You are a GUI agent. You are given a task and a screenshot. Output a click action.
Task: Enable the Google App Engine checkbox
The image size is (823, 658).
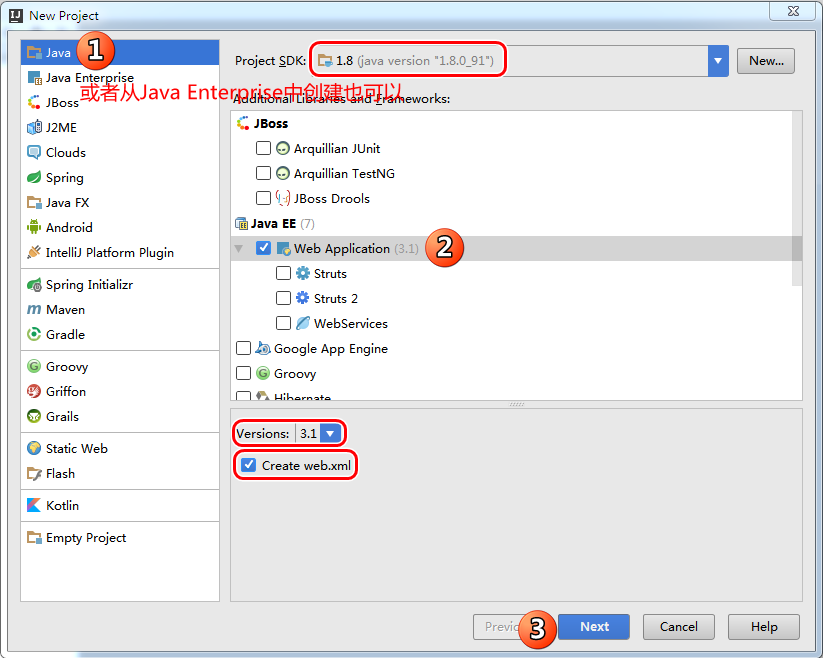pos(244,348)
